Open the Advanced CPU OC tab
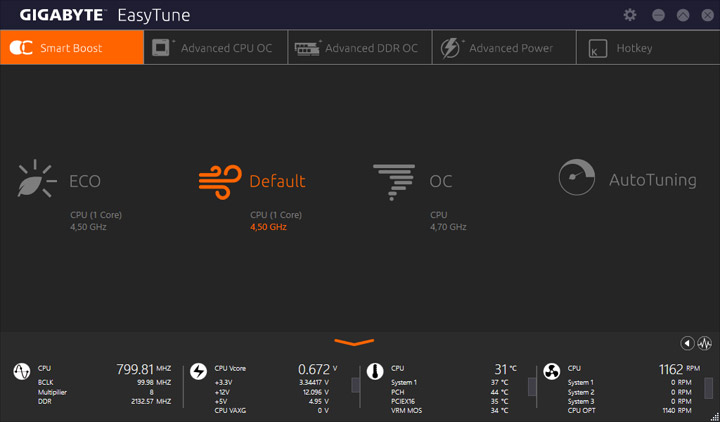The width and height of the screenshot is (720, 422). [x=216, y=48]
